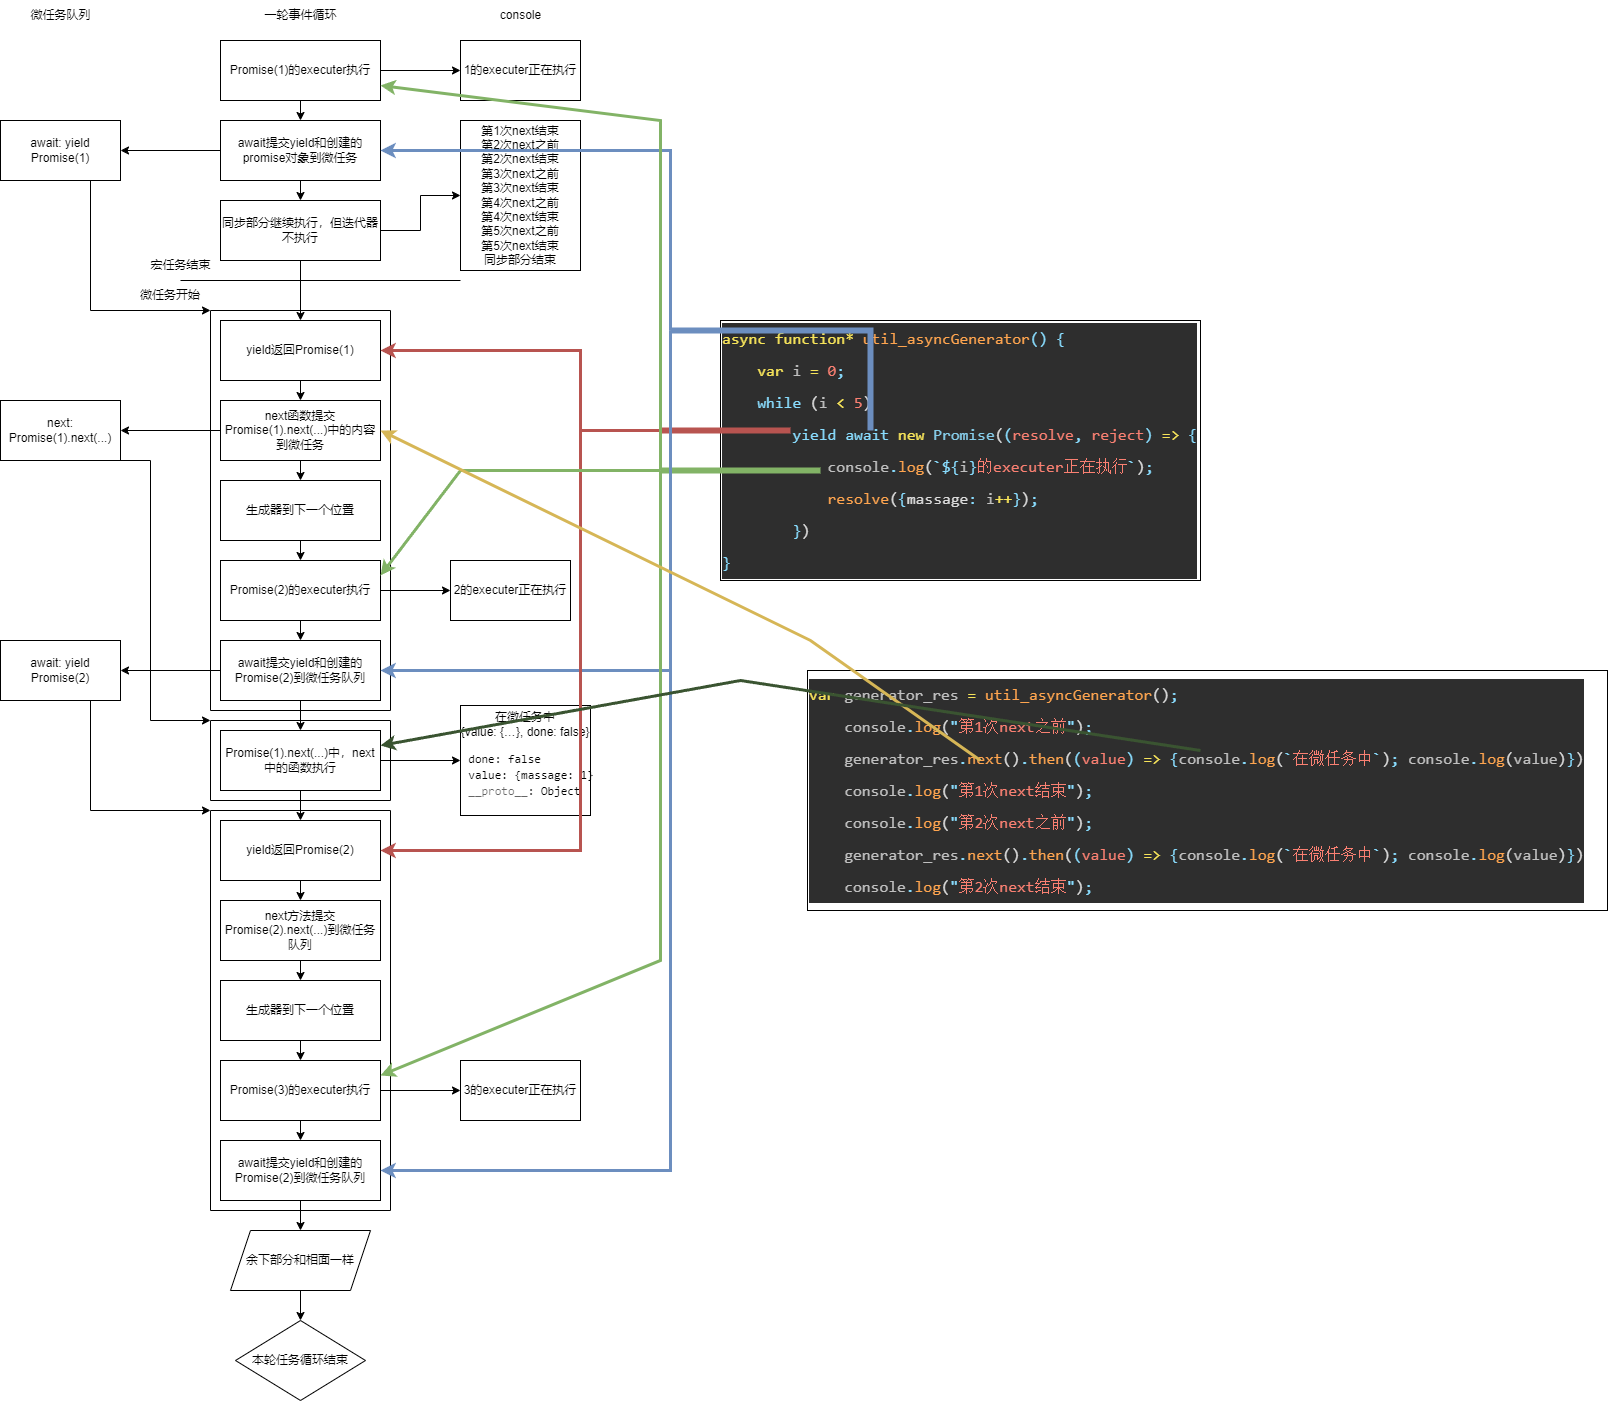Select the 2的executer正在执行 console box

point(510,590)
